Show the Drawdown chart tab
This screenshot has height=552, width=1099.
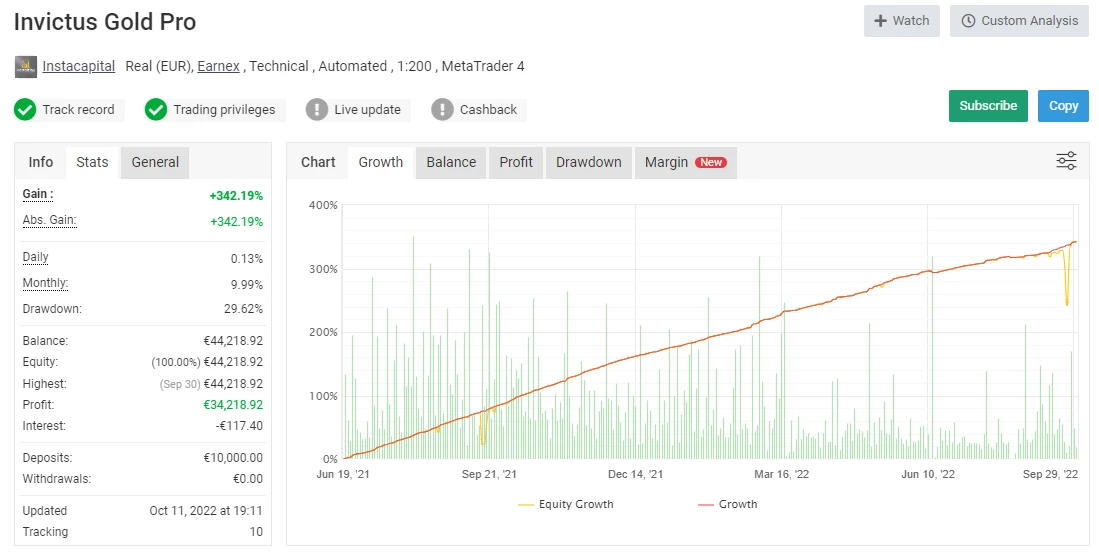[x=588, y=162]
